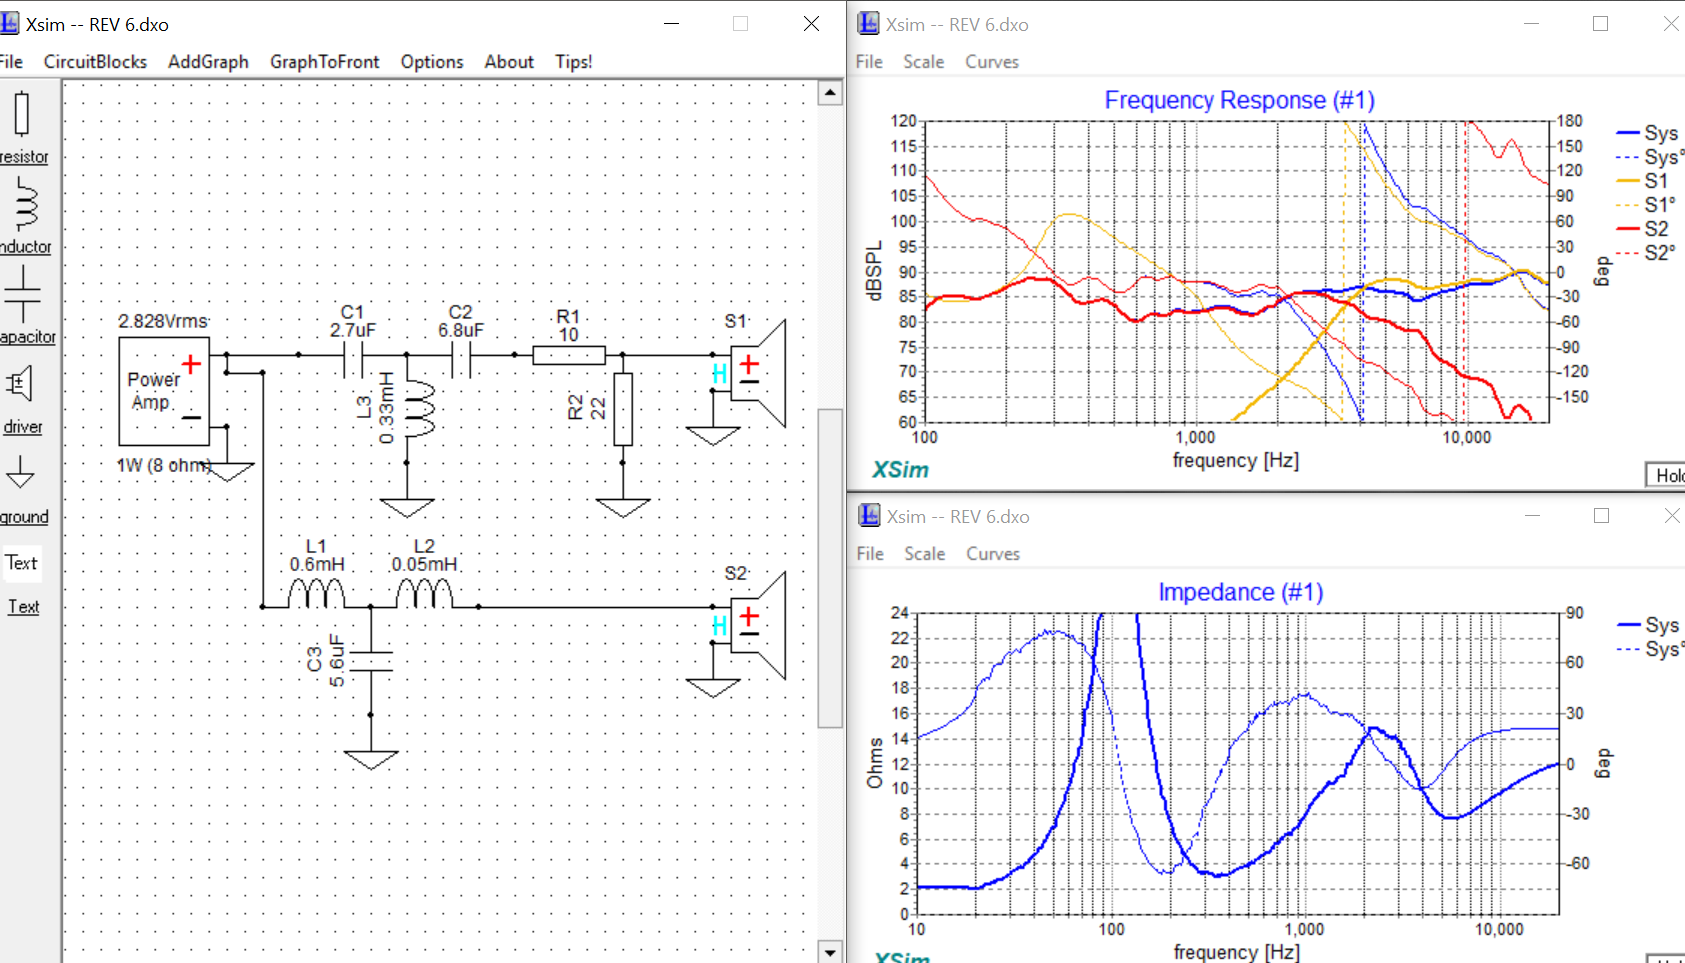1685x963 pixels.
Task: Click the S2 driver speaker symbol
Action: click(x=758, y=625)
